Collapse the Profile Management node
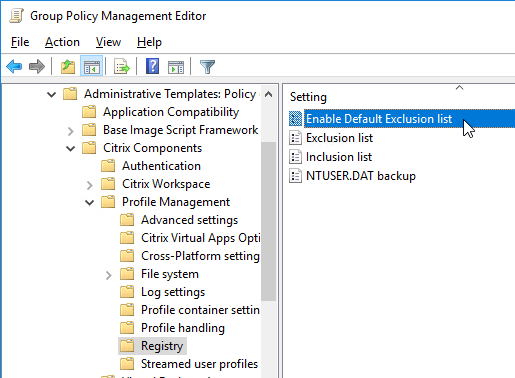Viewport: 515px width, 378px height. click(90, 202)
